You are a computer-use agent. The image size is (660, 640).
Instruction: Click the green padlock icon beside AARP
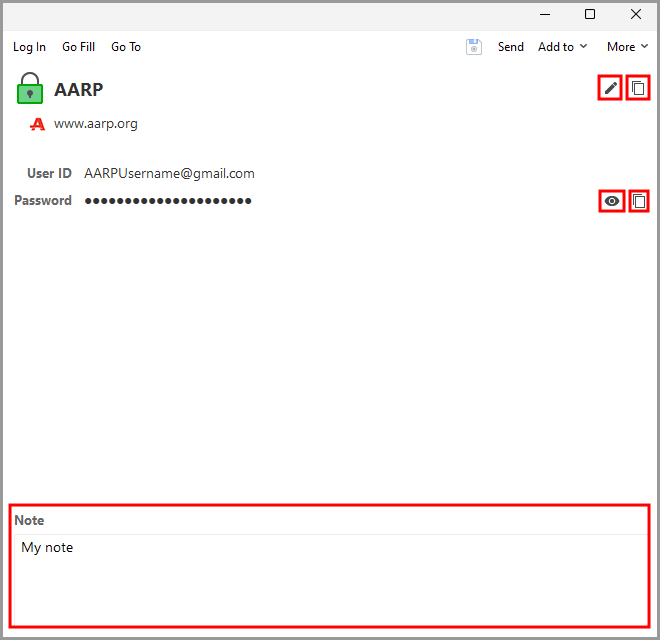pyautogui.click(x=30, y=88)
